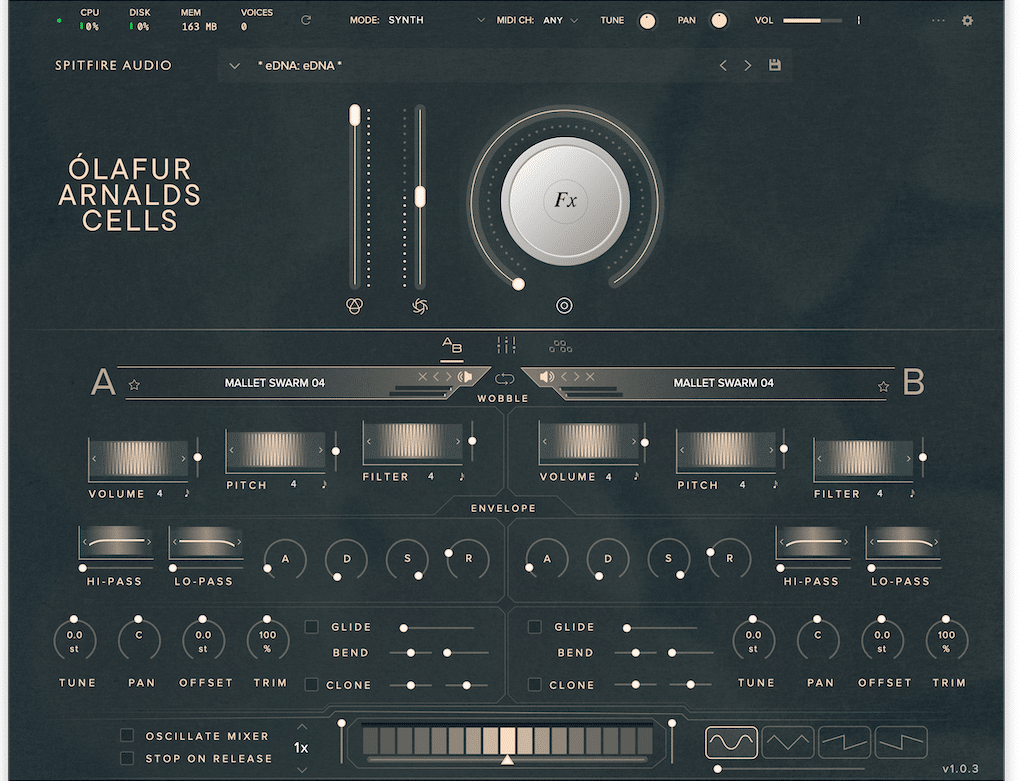Go to the previous preset
This screenshot has width=1024, height=781.
click(x=723, y=65)
